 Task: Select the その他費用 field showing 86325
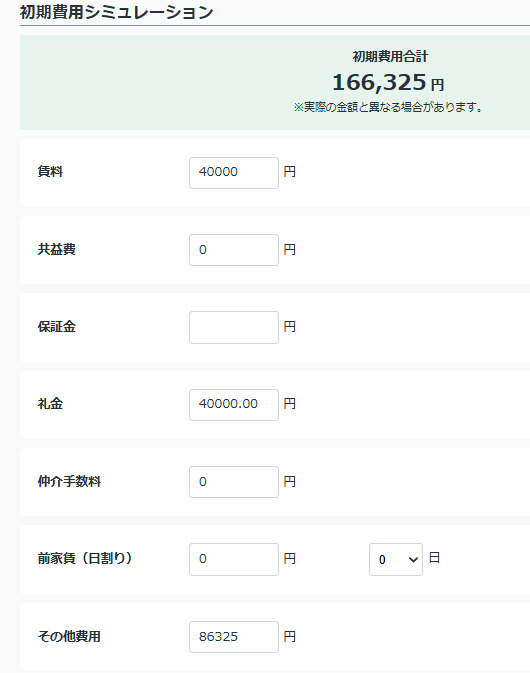tap(234, 637)
